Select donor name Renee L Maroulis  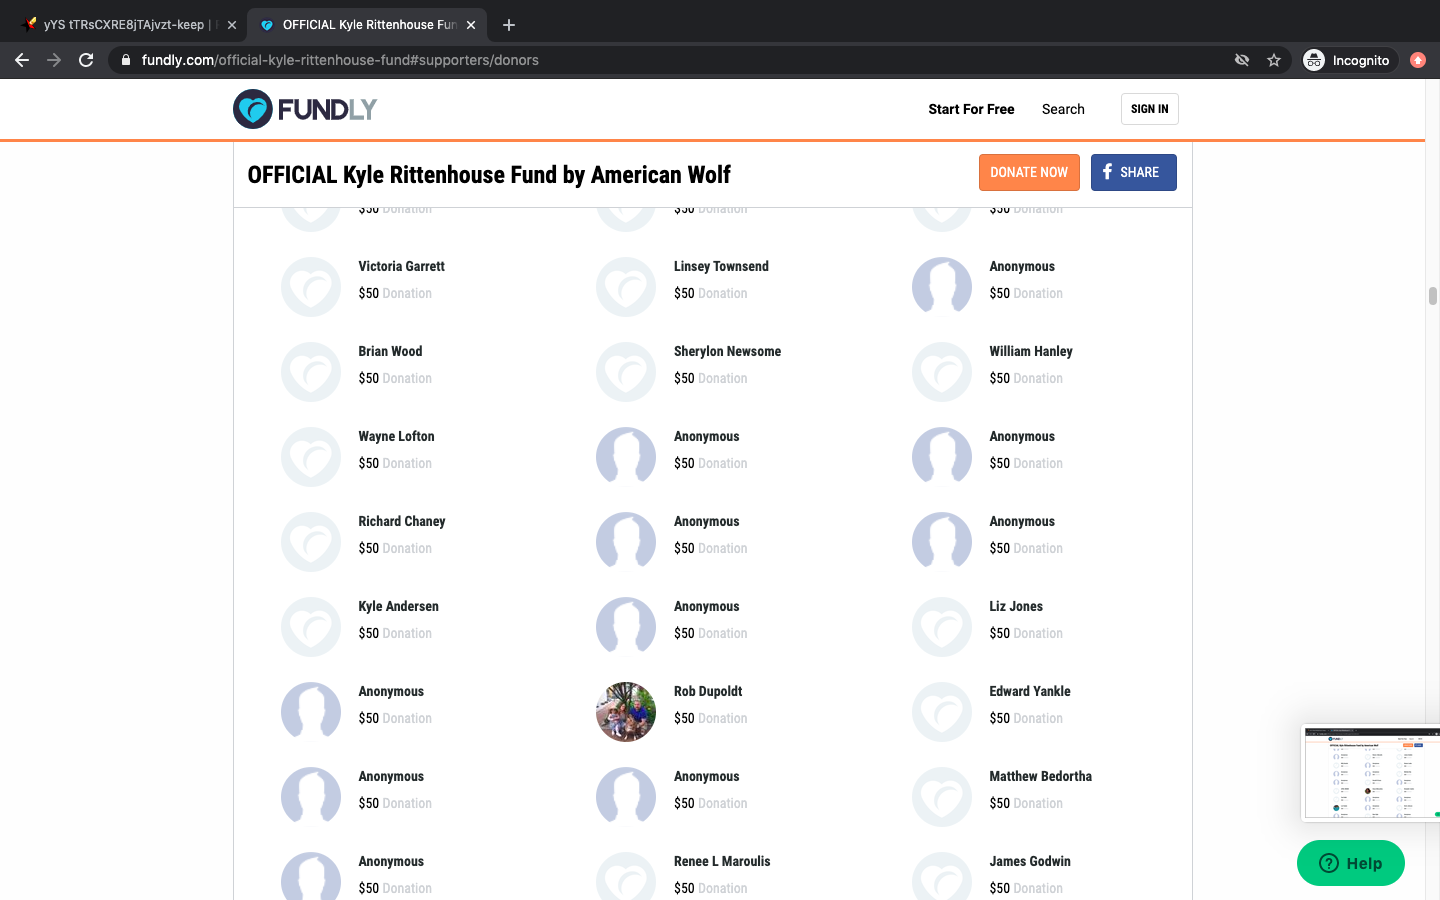click(722, 861)
